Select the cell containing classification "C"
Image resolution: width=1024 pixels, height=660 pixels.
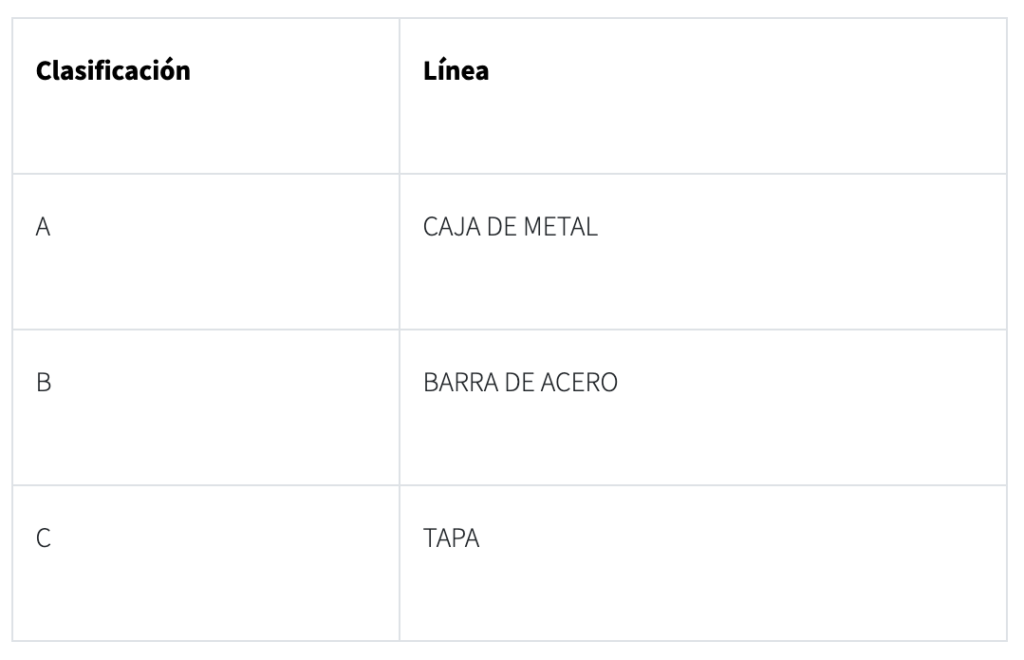43,539
